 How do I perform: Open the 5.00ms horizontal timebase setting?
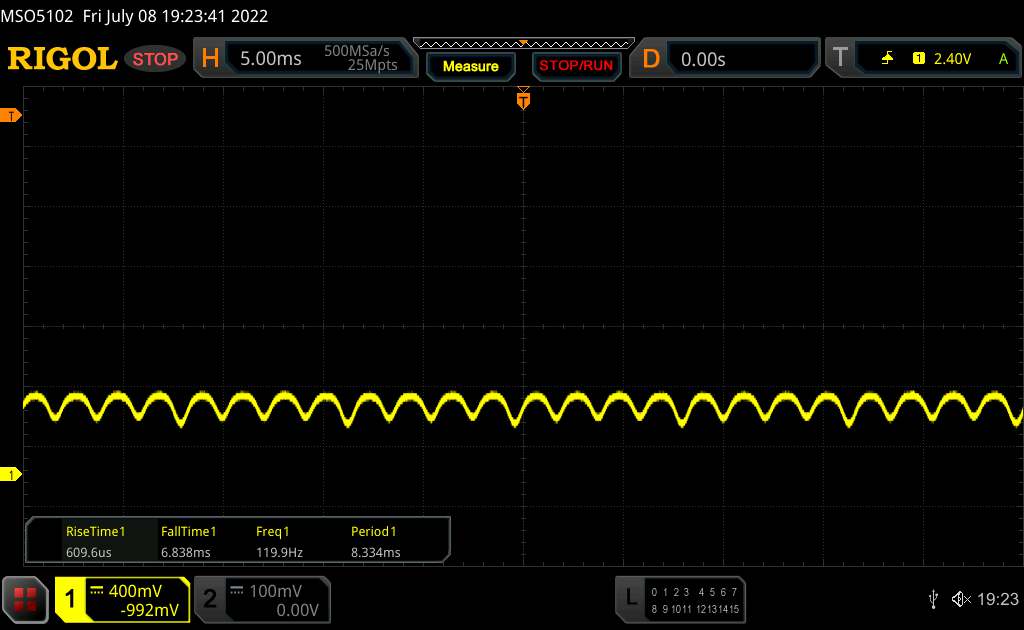pyautogui.click(x=270, y=59)
